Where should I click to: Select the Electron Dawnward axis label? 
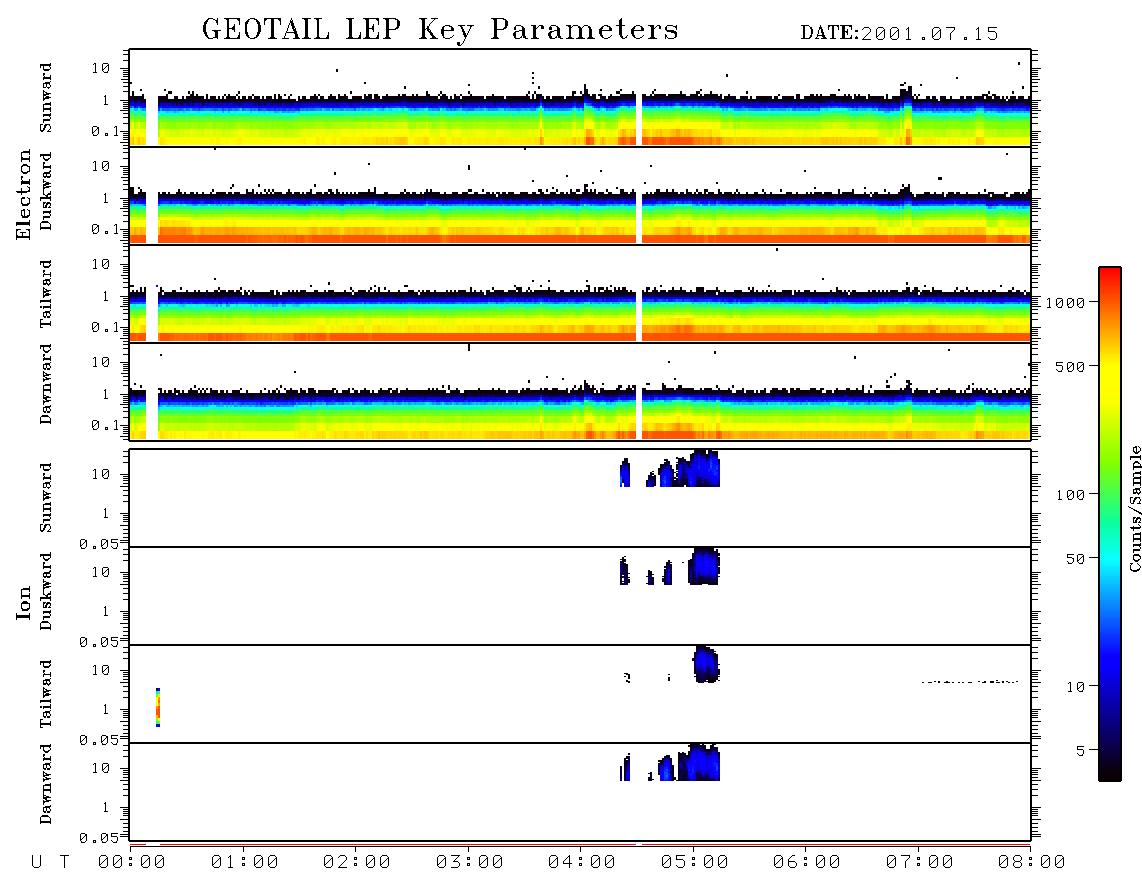click(x=46, y=385)
